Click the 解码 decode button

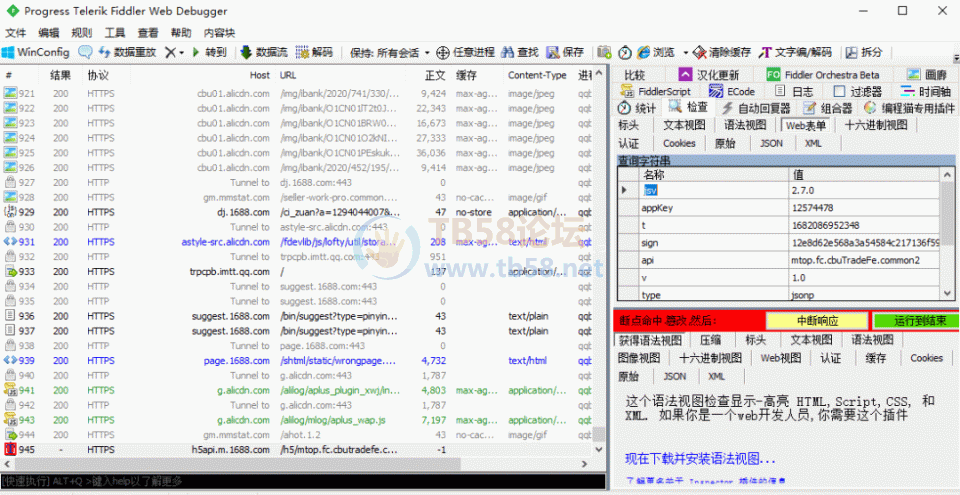pyautogui.click(x=314, y=52)
